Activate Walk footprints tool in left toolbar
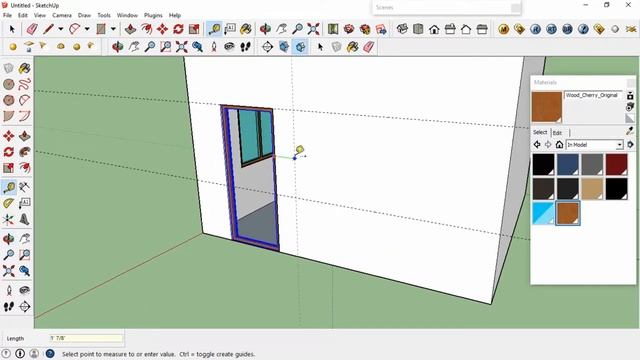This screenshot has width=640, height=360. 9,307
